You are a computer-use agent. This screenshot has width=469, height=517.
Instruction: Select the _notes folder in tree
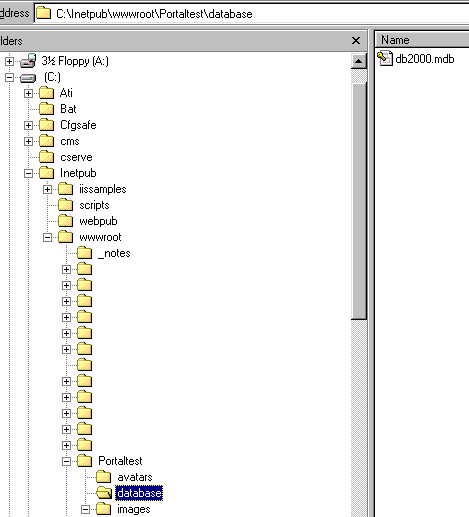point(114,253)
